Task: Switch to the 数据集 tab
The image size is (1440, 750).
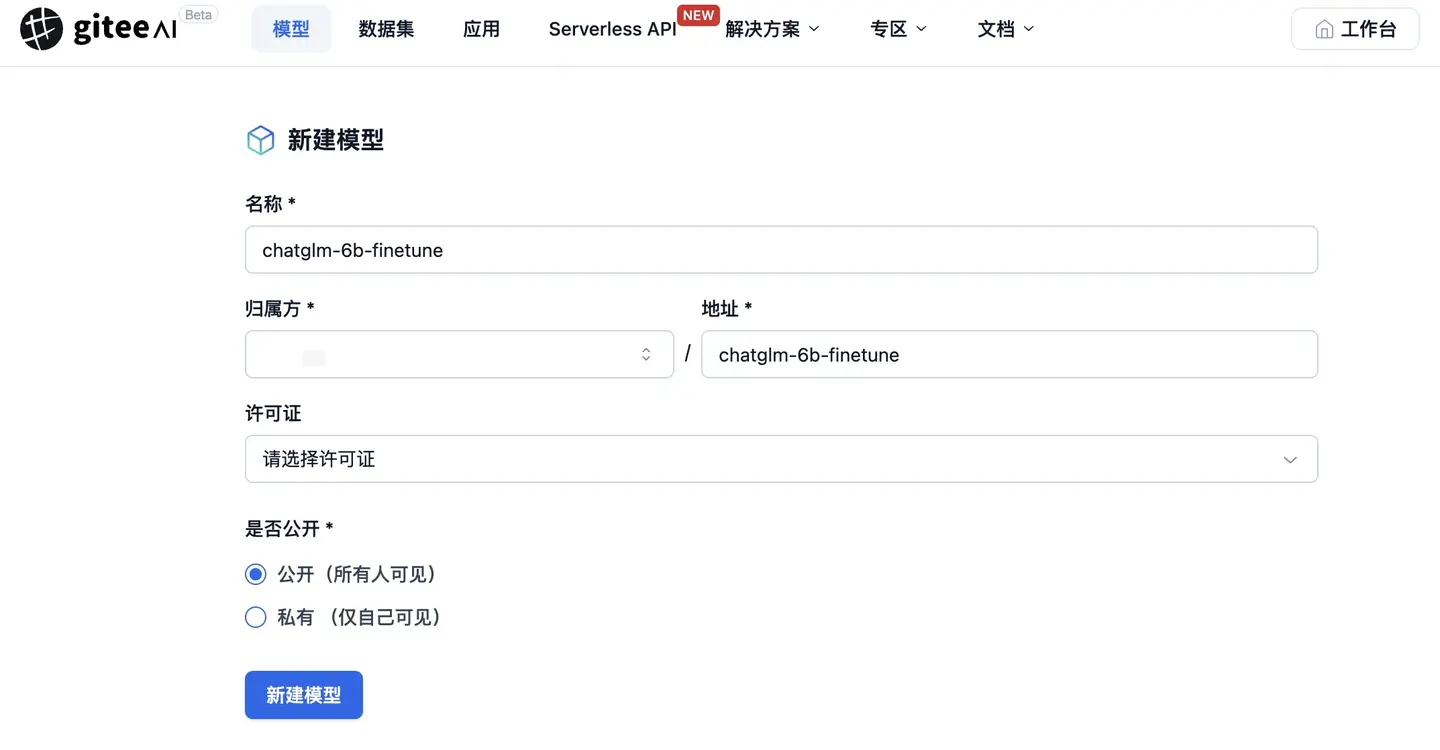Action: [x=386, y=29]
